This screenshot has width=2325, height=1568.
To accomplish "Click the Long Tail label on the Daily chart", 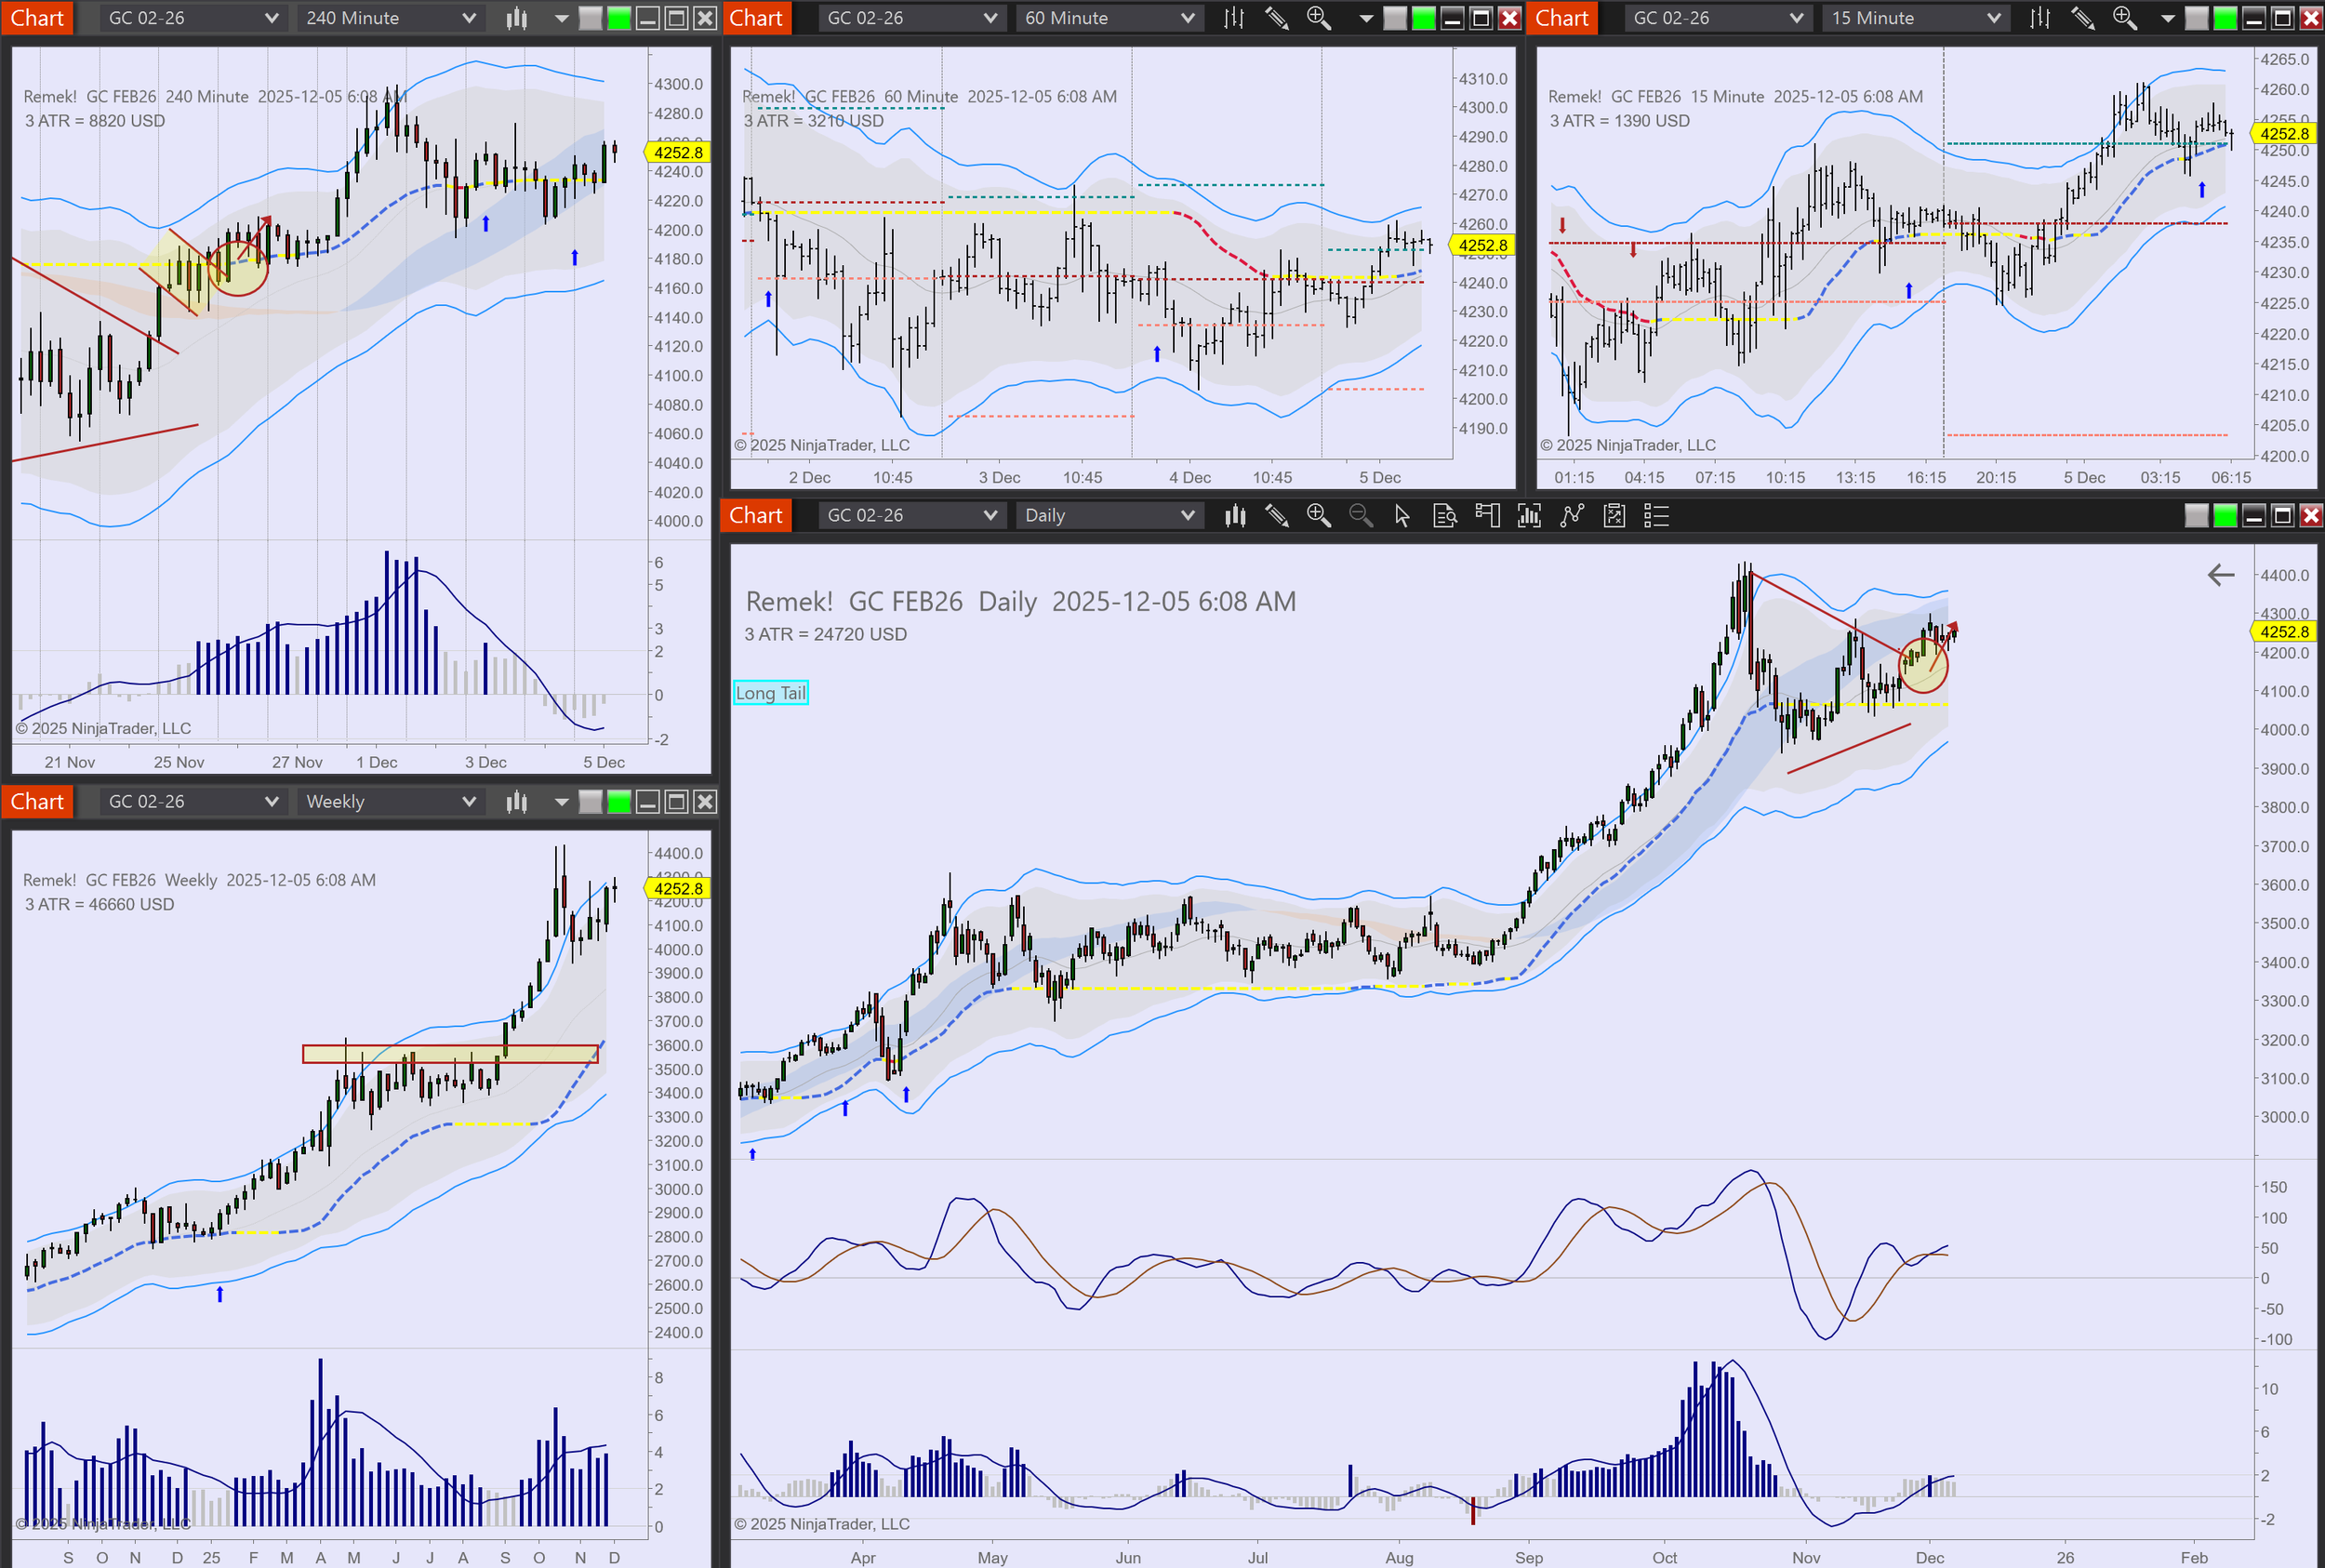I will (770, 693).
